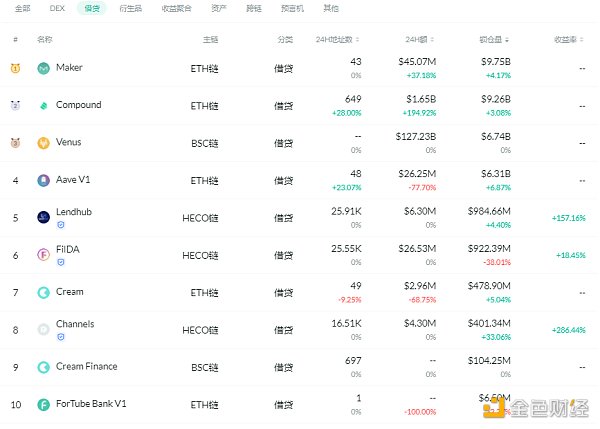The image size is (600, 429).
Task: Click Aave V1's -77.70% change
Action: click(x=422, y=188)
